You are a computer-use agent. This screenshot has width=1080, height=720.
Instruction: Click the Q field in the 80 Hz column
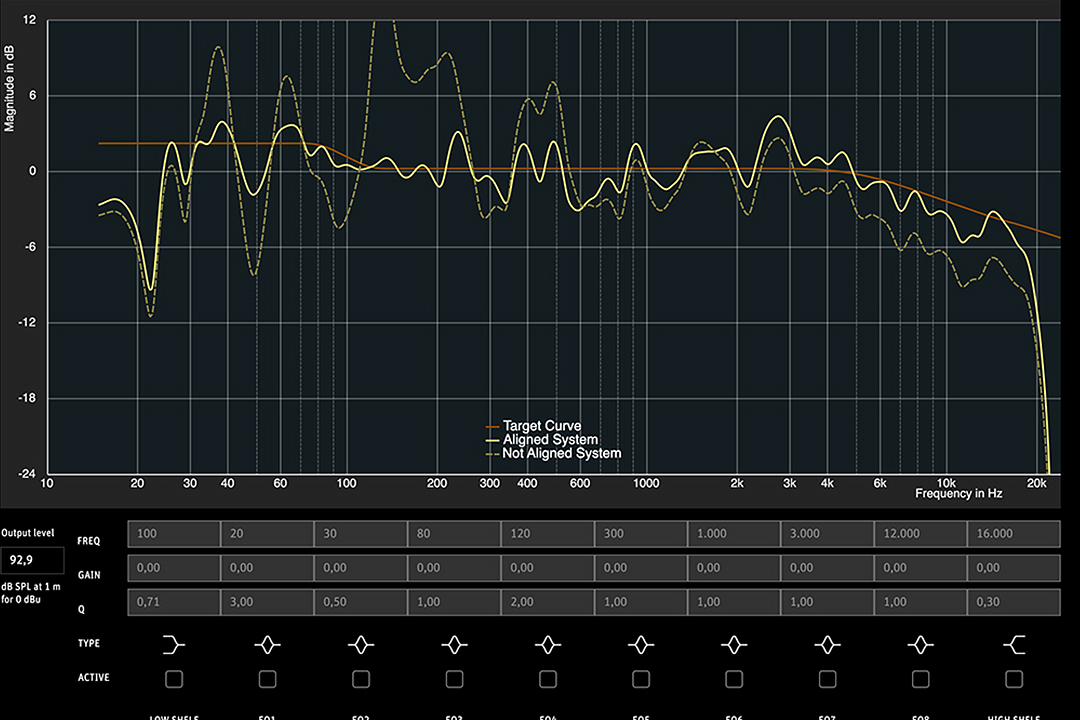(x=455, y=602)
